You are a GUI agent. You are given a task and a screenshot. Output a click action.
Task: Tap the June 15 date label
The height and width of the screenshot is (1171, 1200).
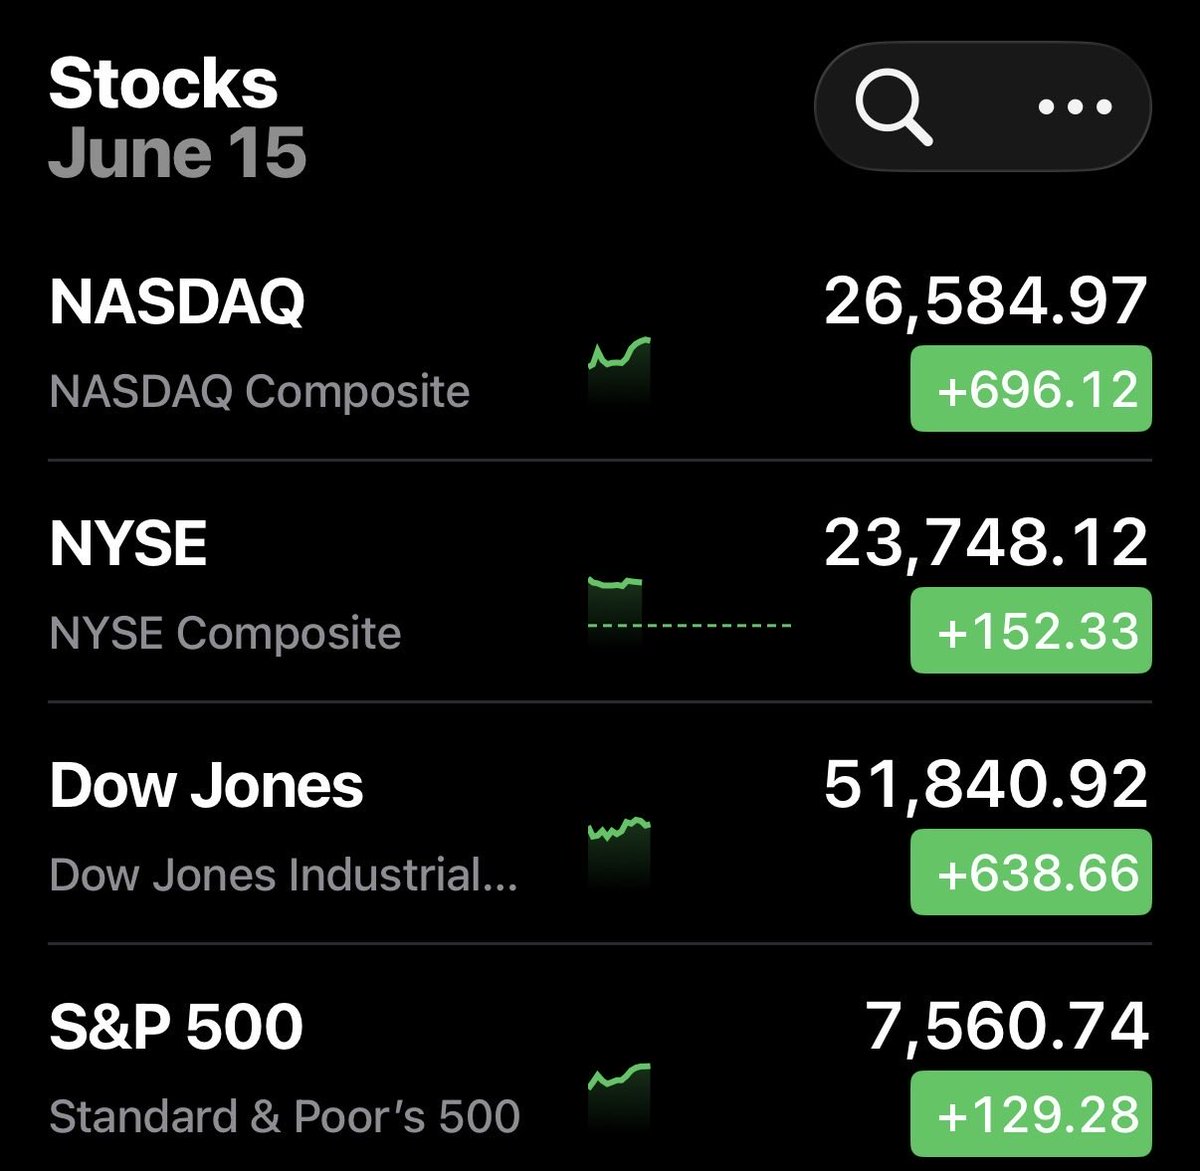point(177,153)
